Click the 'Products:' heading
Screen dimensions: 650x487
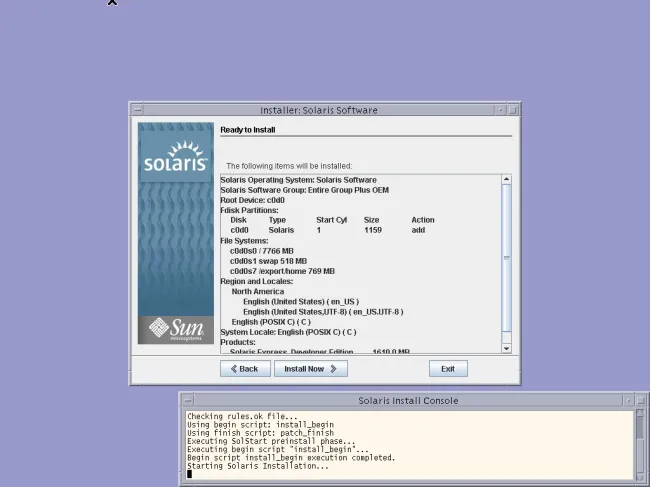[238, 342]
